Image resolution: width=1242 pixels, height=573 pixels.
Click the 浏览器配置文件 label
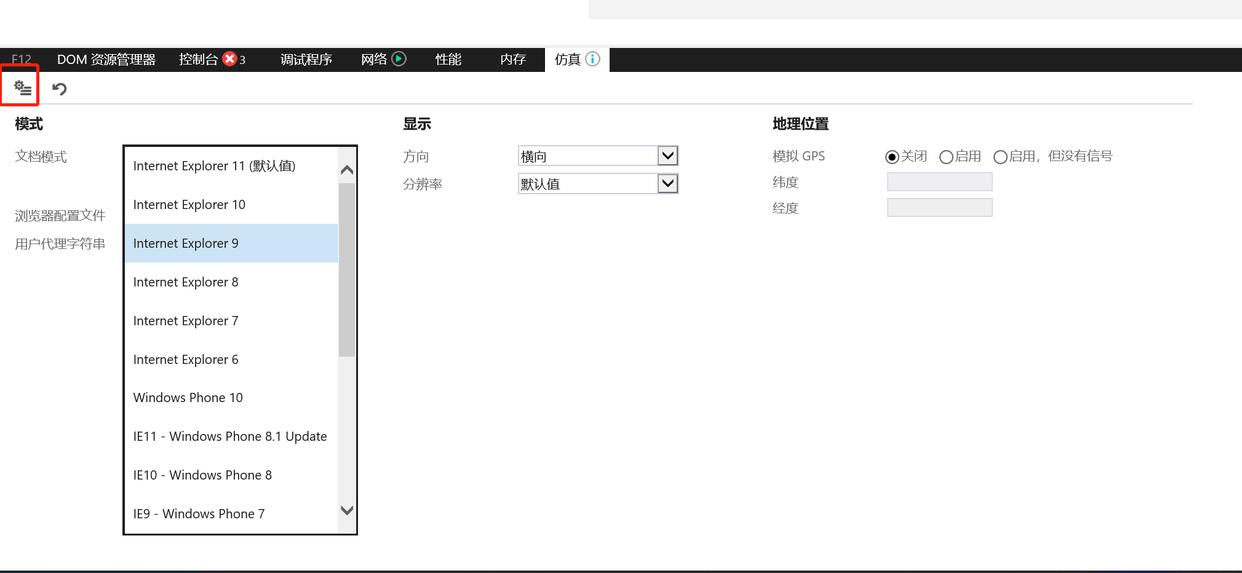point(60,216)
